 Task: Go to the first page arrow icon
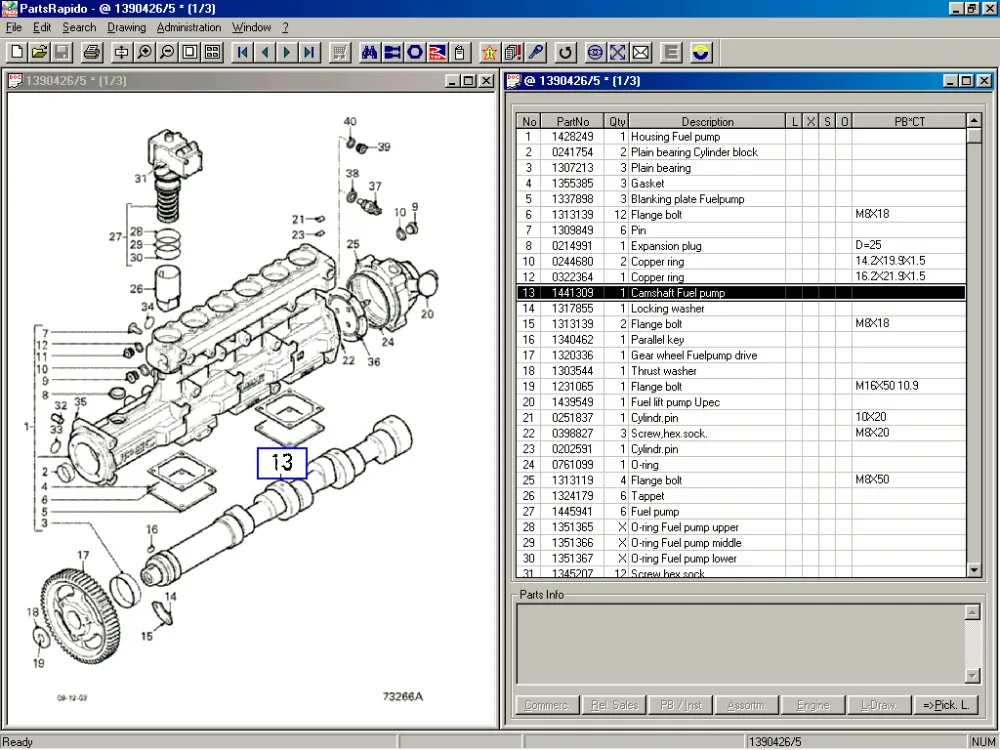tap(242, 52)
